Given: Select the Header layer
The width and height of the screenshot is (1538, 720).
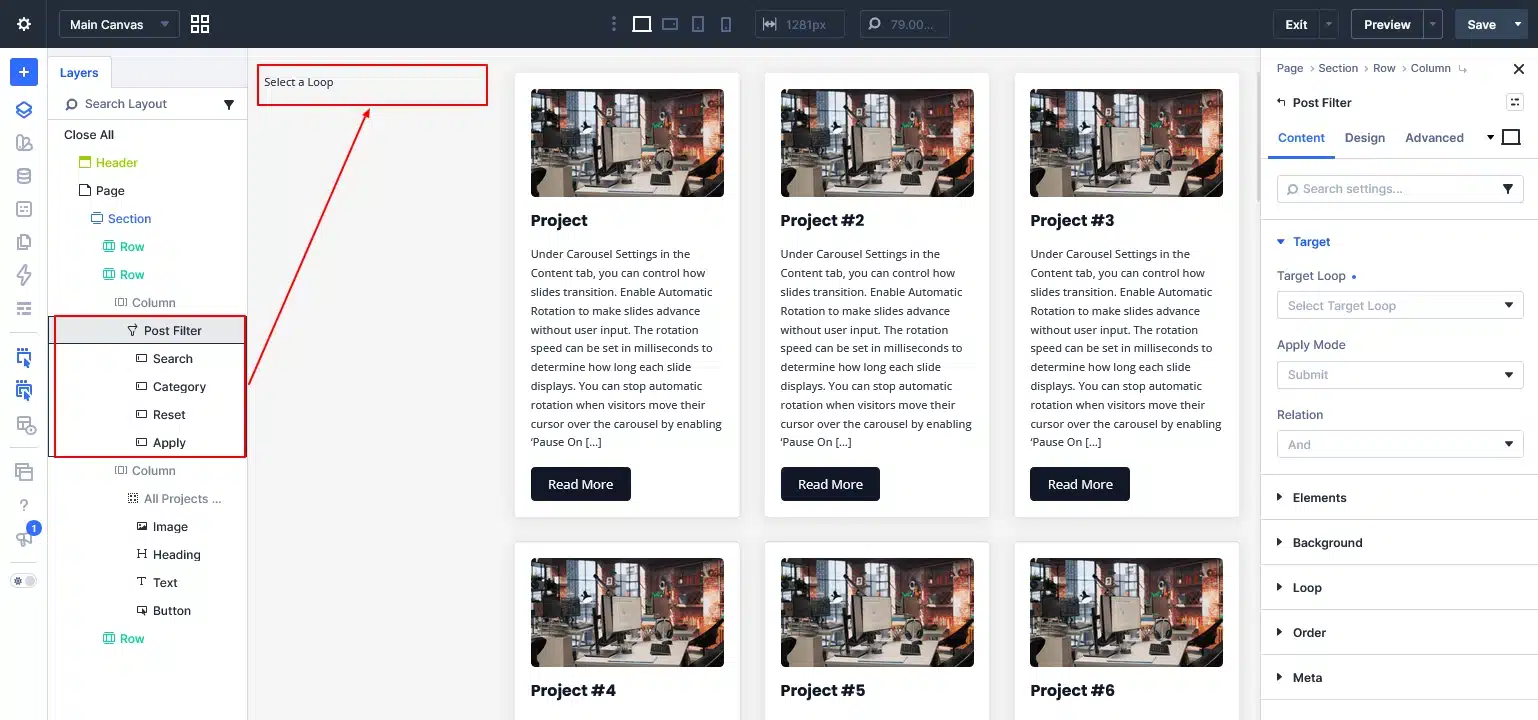Looking at the screenshot, I should pos(117,163).
